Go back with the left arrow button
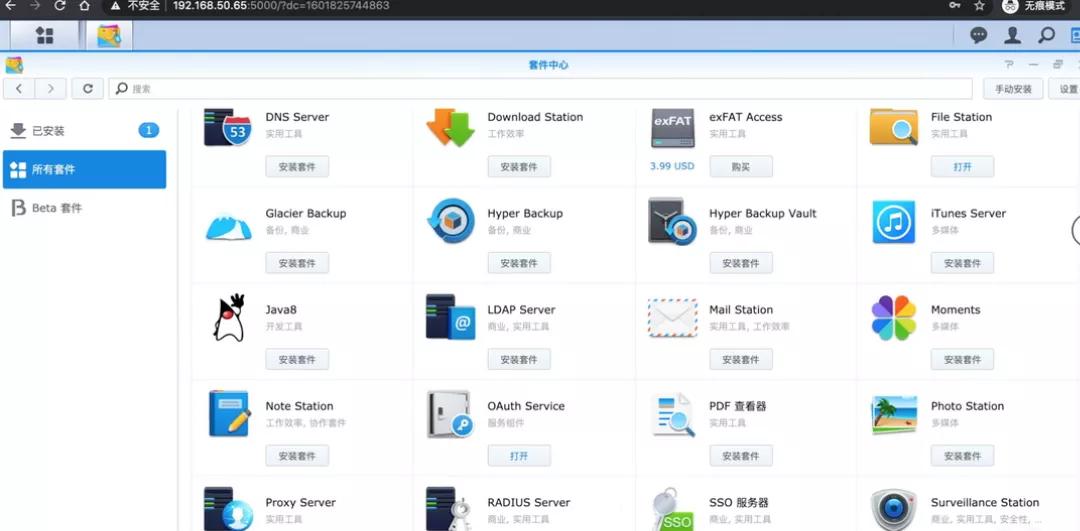1080x531 pixels. [x=19, y=89]
